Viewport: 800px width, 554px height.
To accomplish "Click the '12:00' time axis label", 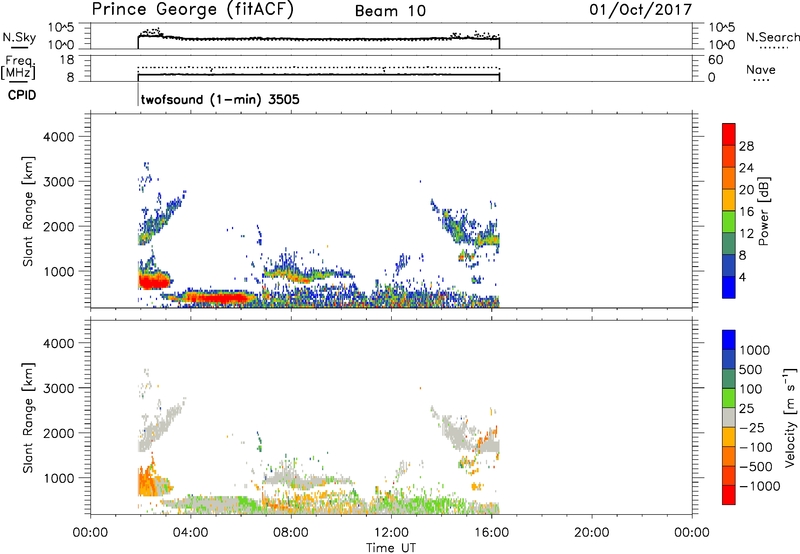I will [391, 533].
